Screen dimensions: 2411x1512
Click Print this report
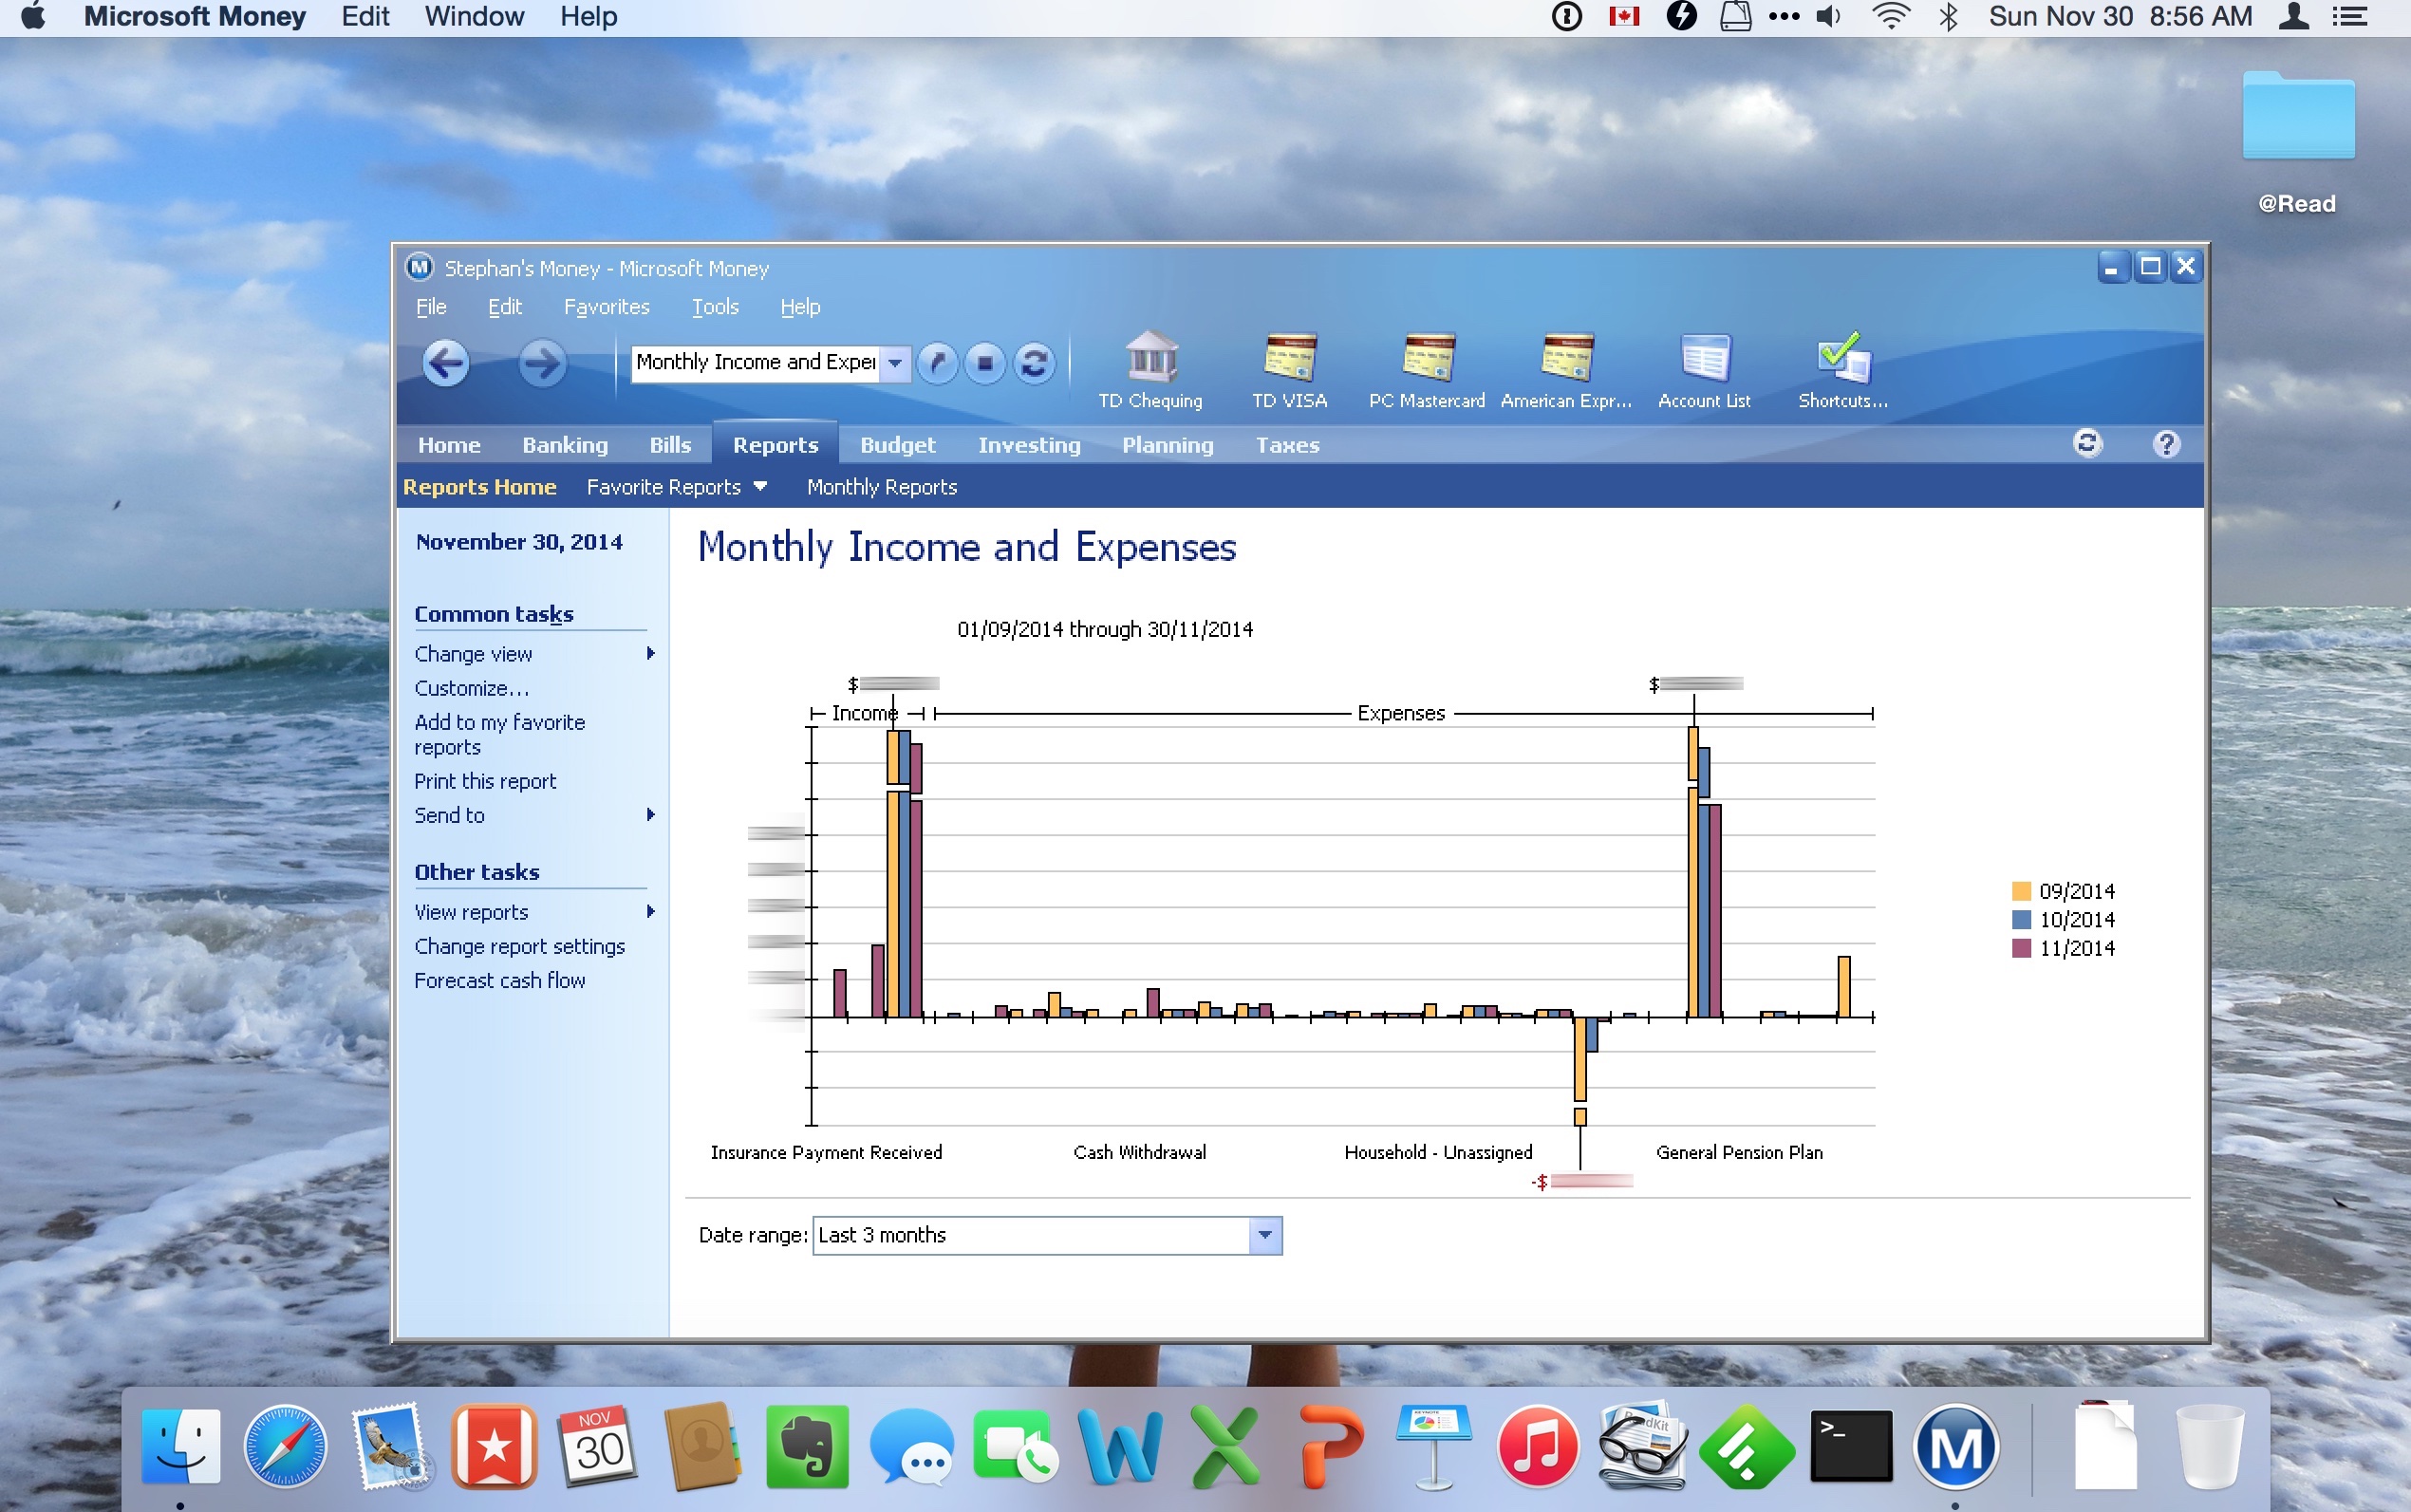(x=485, y=781)
